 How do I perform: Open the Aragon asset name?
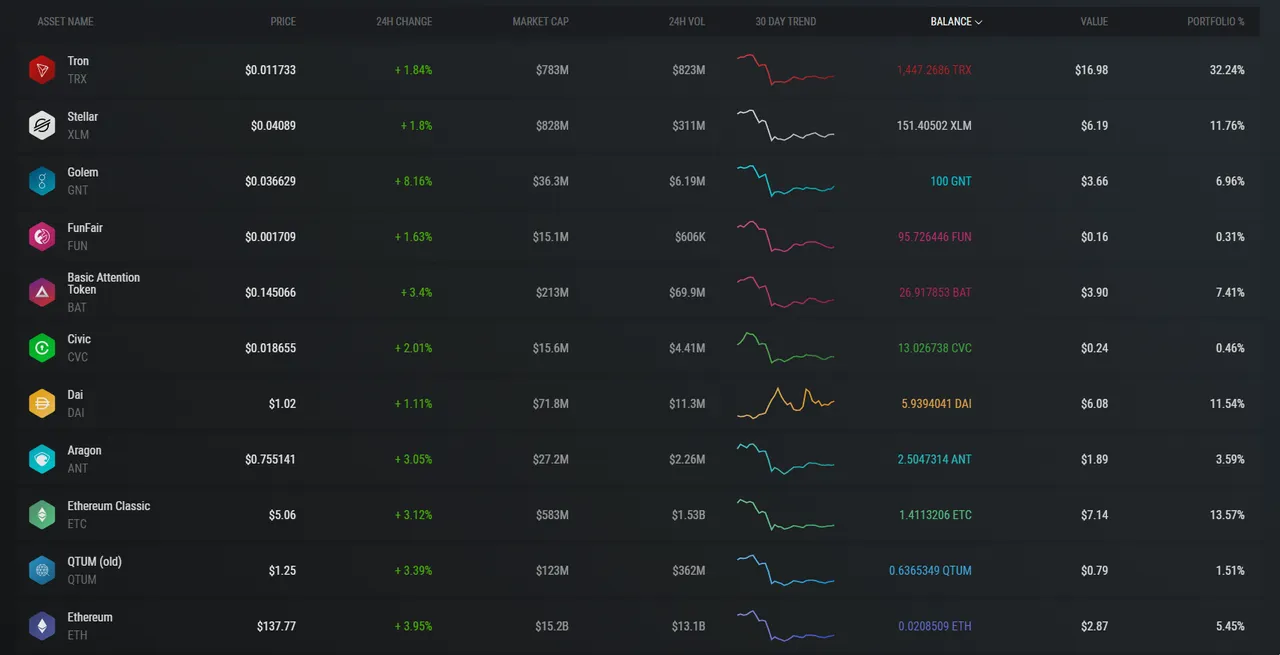[85, 450]
